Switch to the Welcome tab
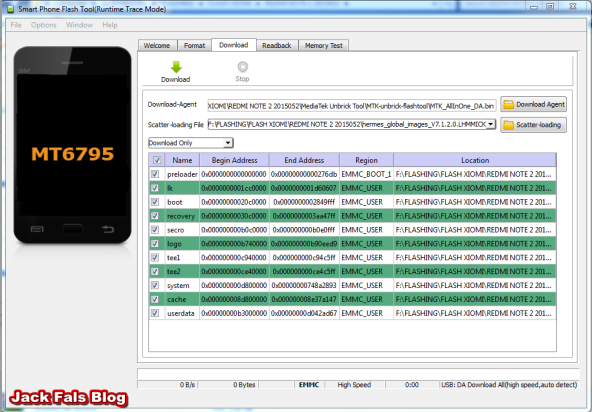This screenshot has height=412, width=592. click(x=157, y=45)
